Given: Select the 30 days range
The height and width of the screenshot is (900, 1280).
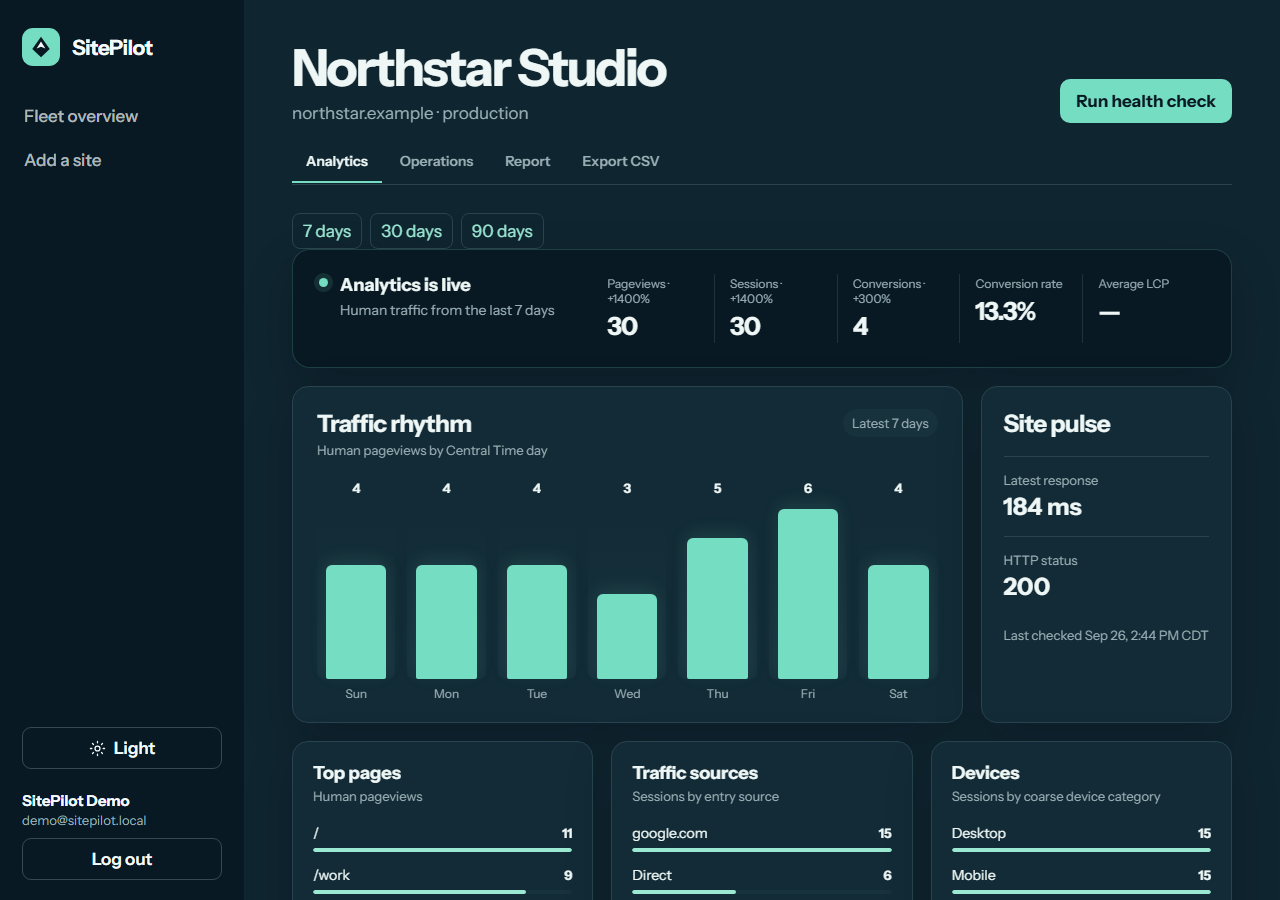Looking at the screenshot, I should tap(411, 231).
